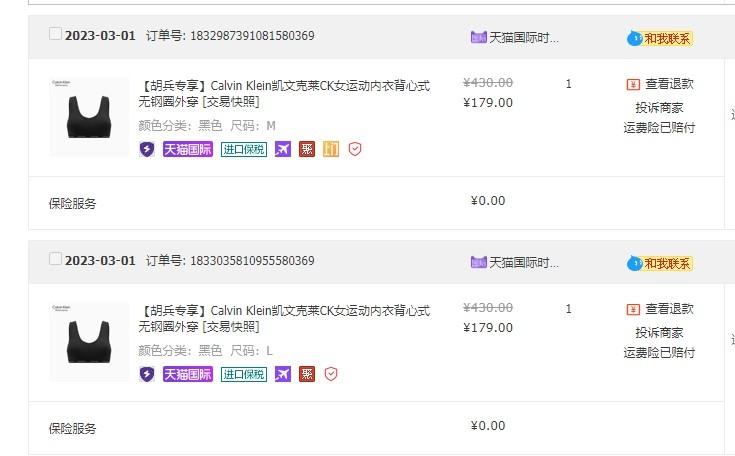Select the checkbox for order 1833035810955580369
This screenshot has height=456, width=735.
tap(55, 259)
